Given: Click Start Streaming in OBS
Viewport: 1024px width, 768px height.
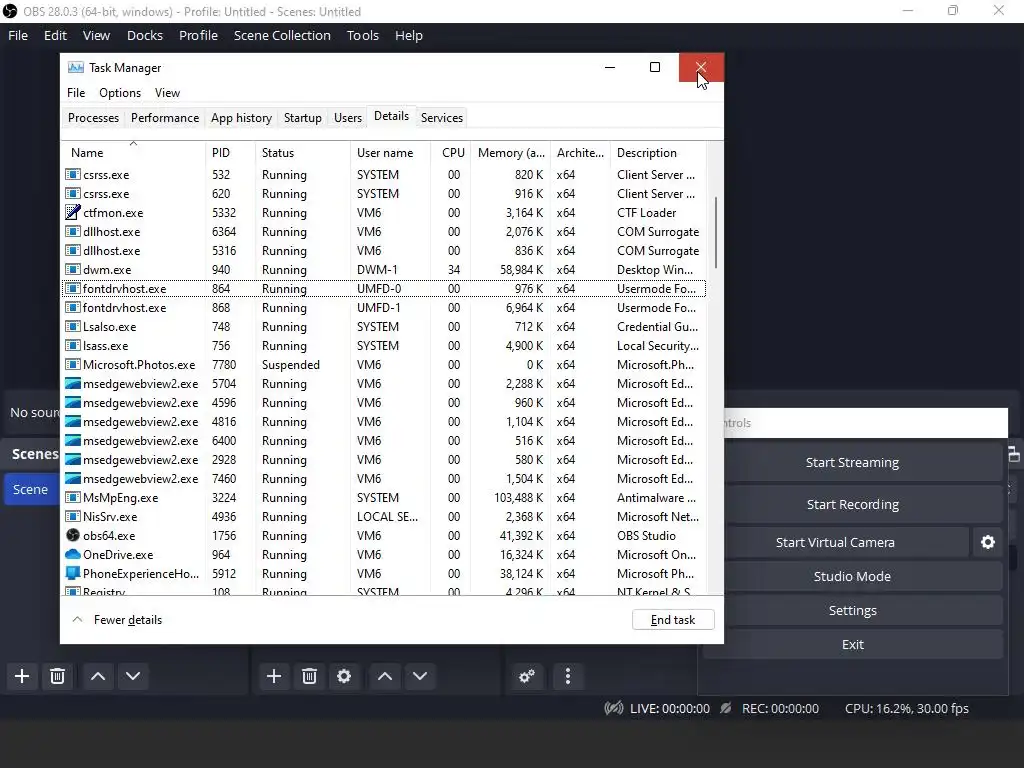Looking at the screenshot, I should (852, 462).
